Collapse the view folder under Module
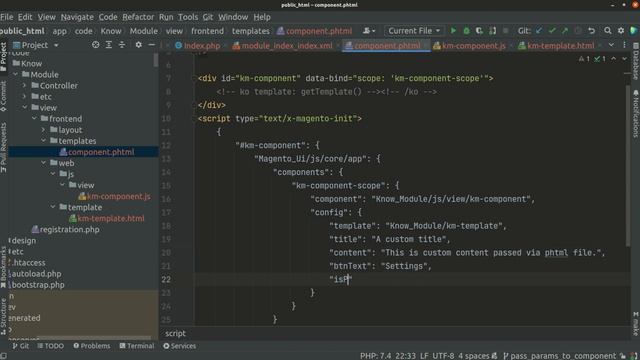 click(24, 108)
